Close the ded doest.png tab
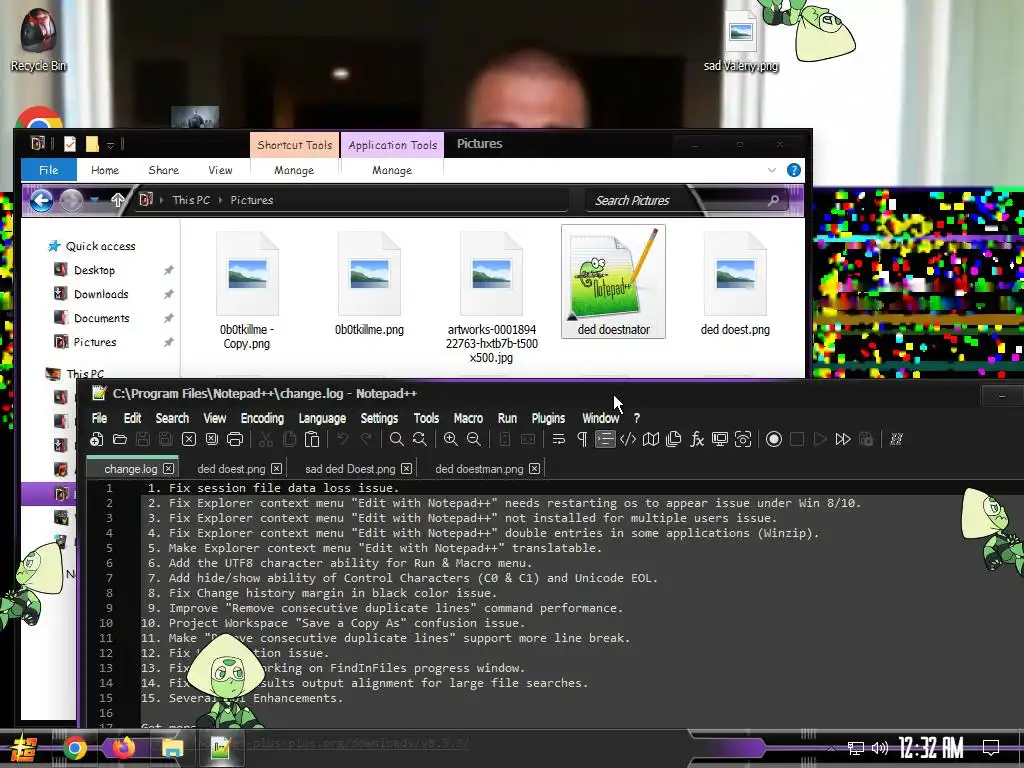The image size is (1024, 768). point(276,469)
